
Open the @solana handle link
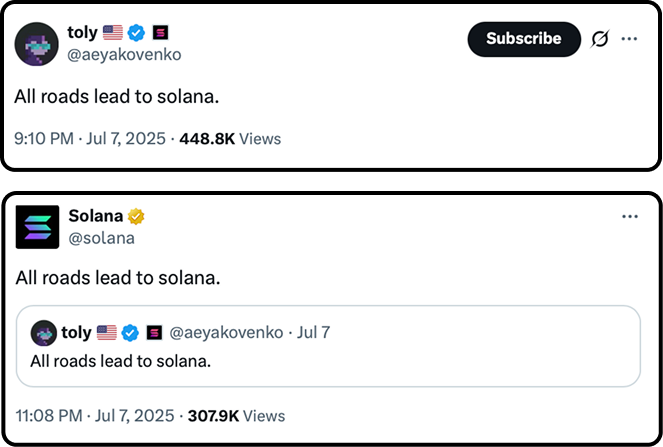[x=101, y=238]
